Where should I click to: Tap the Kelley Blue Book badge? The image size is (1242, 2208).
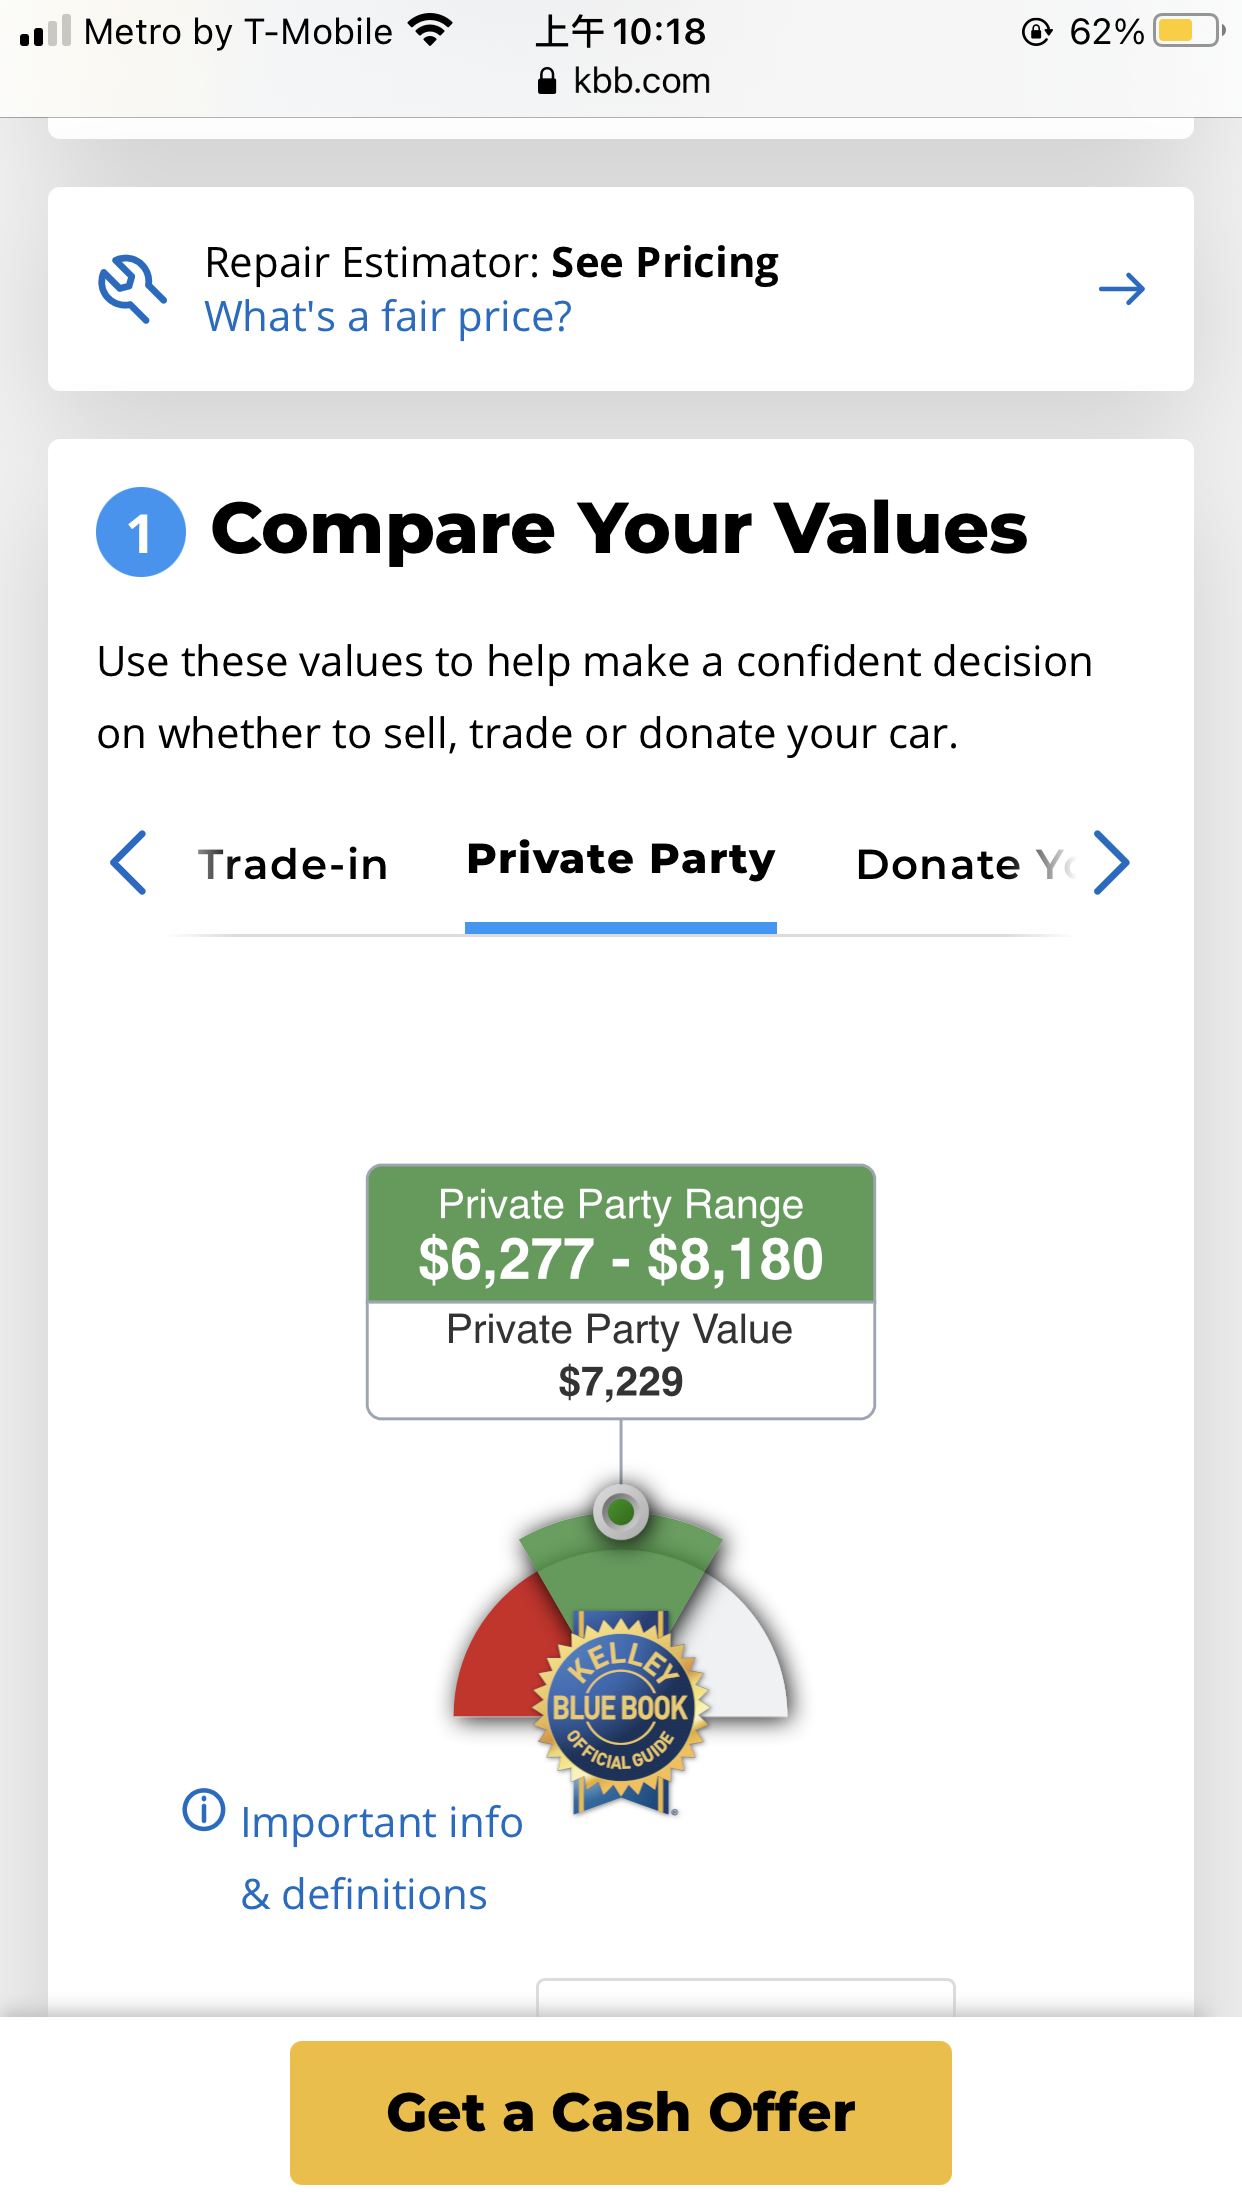click(621, 1708)
